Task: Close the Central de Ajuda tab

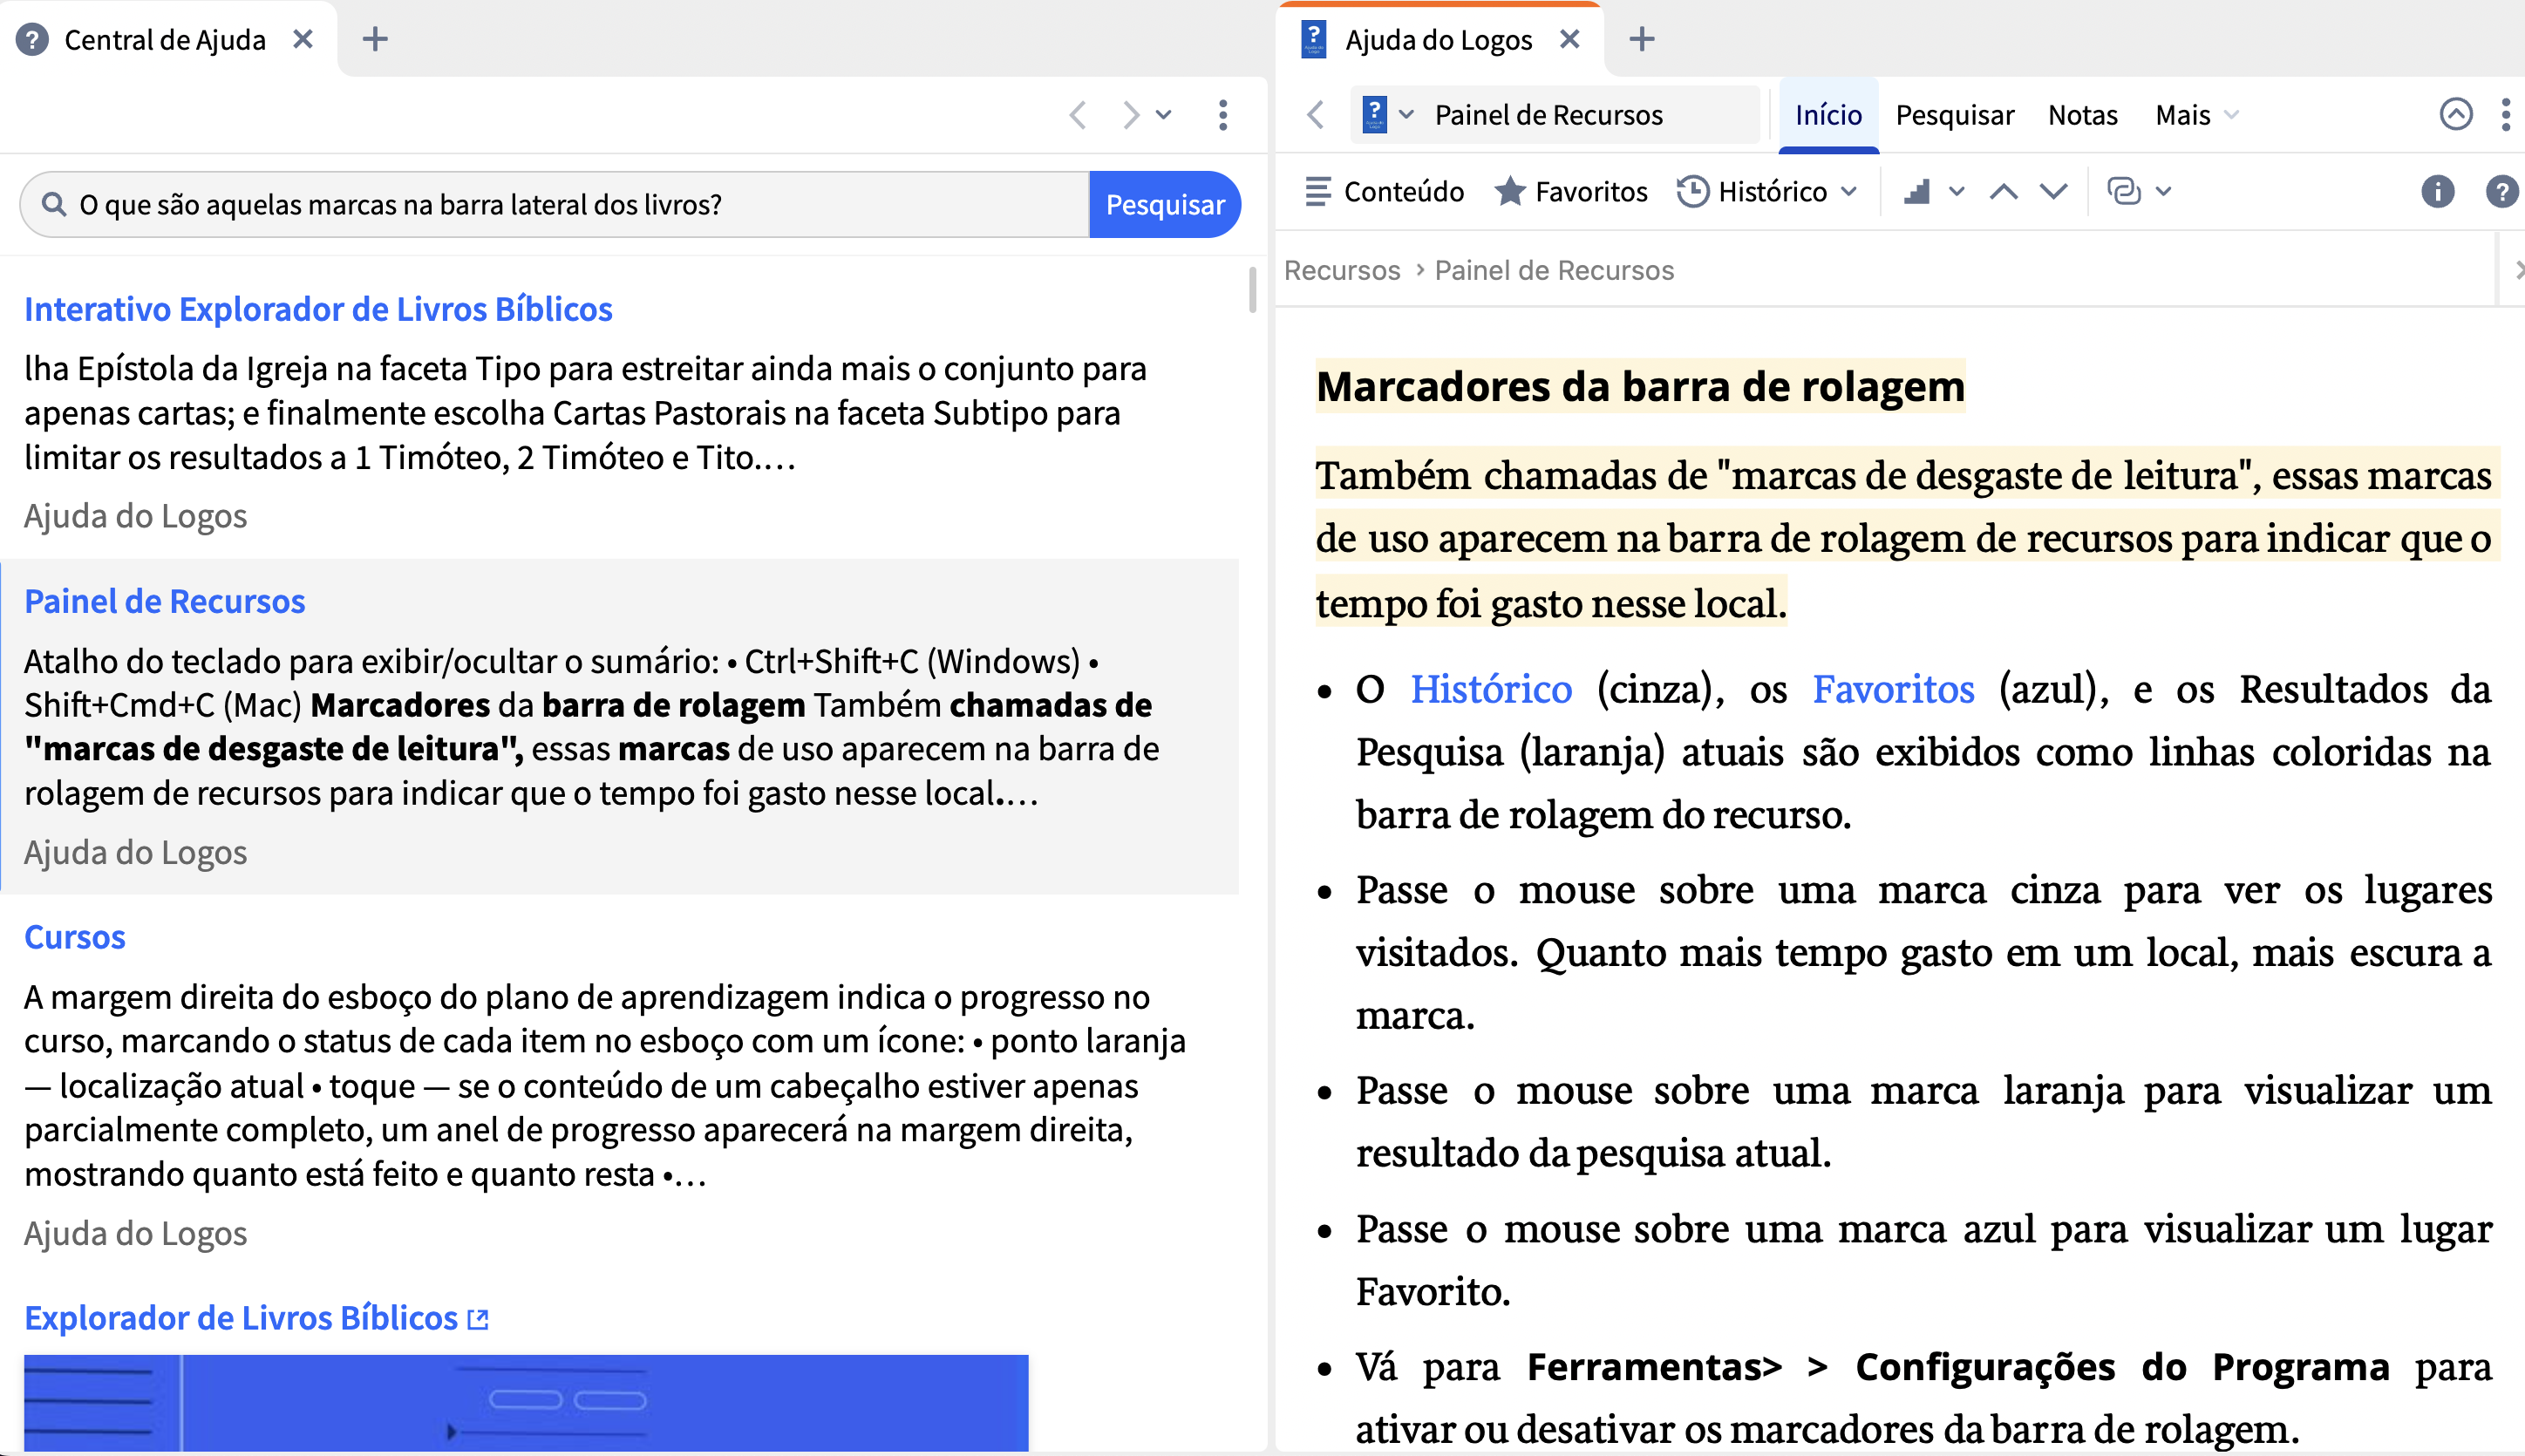Action: click(x=303, y=39)
